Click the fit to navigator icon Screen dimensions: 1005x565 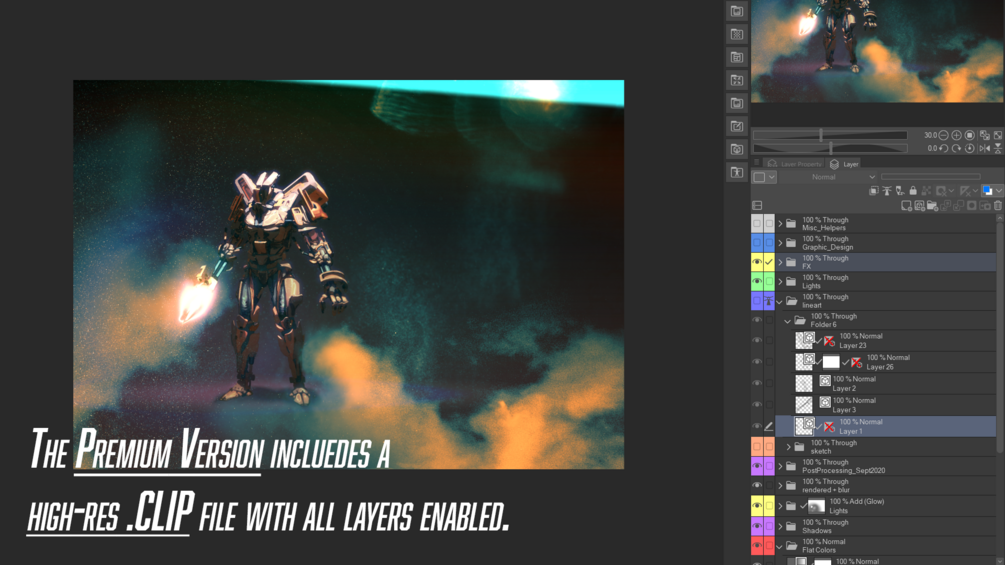pyautogui.click(x=984, y=135)
